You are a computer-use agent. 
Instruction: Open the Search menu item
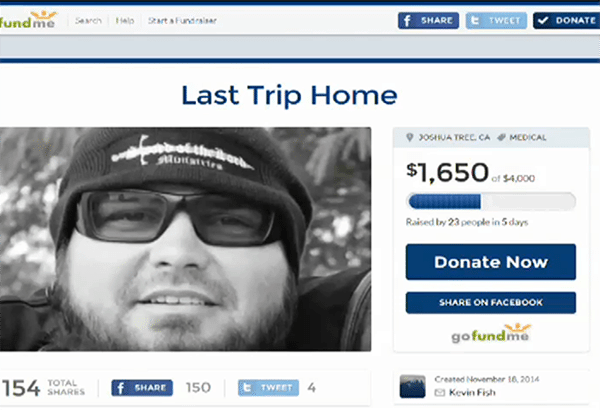point(88,20)
